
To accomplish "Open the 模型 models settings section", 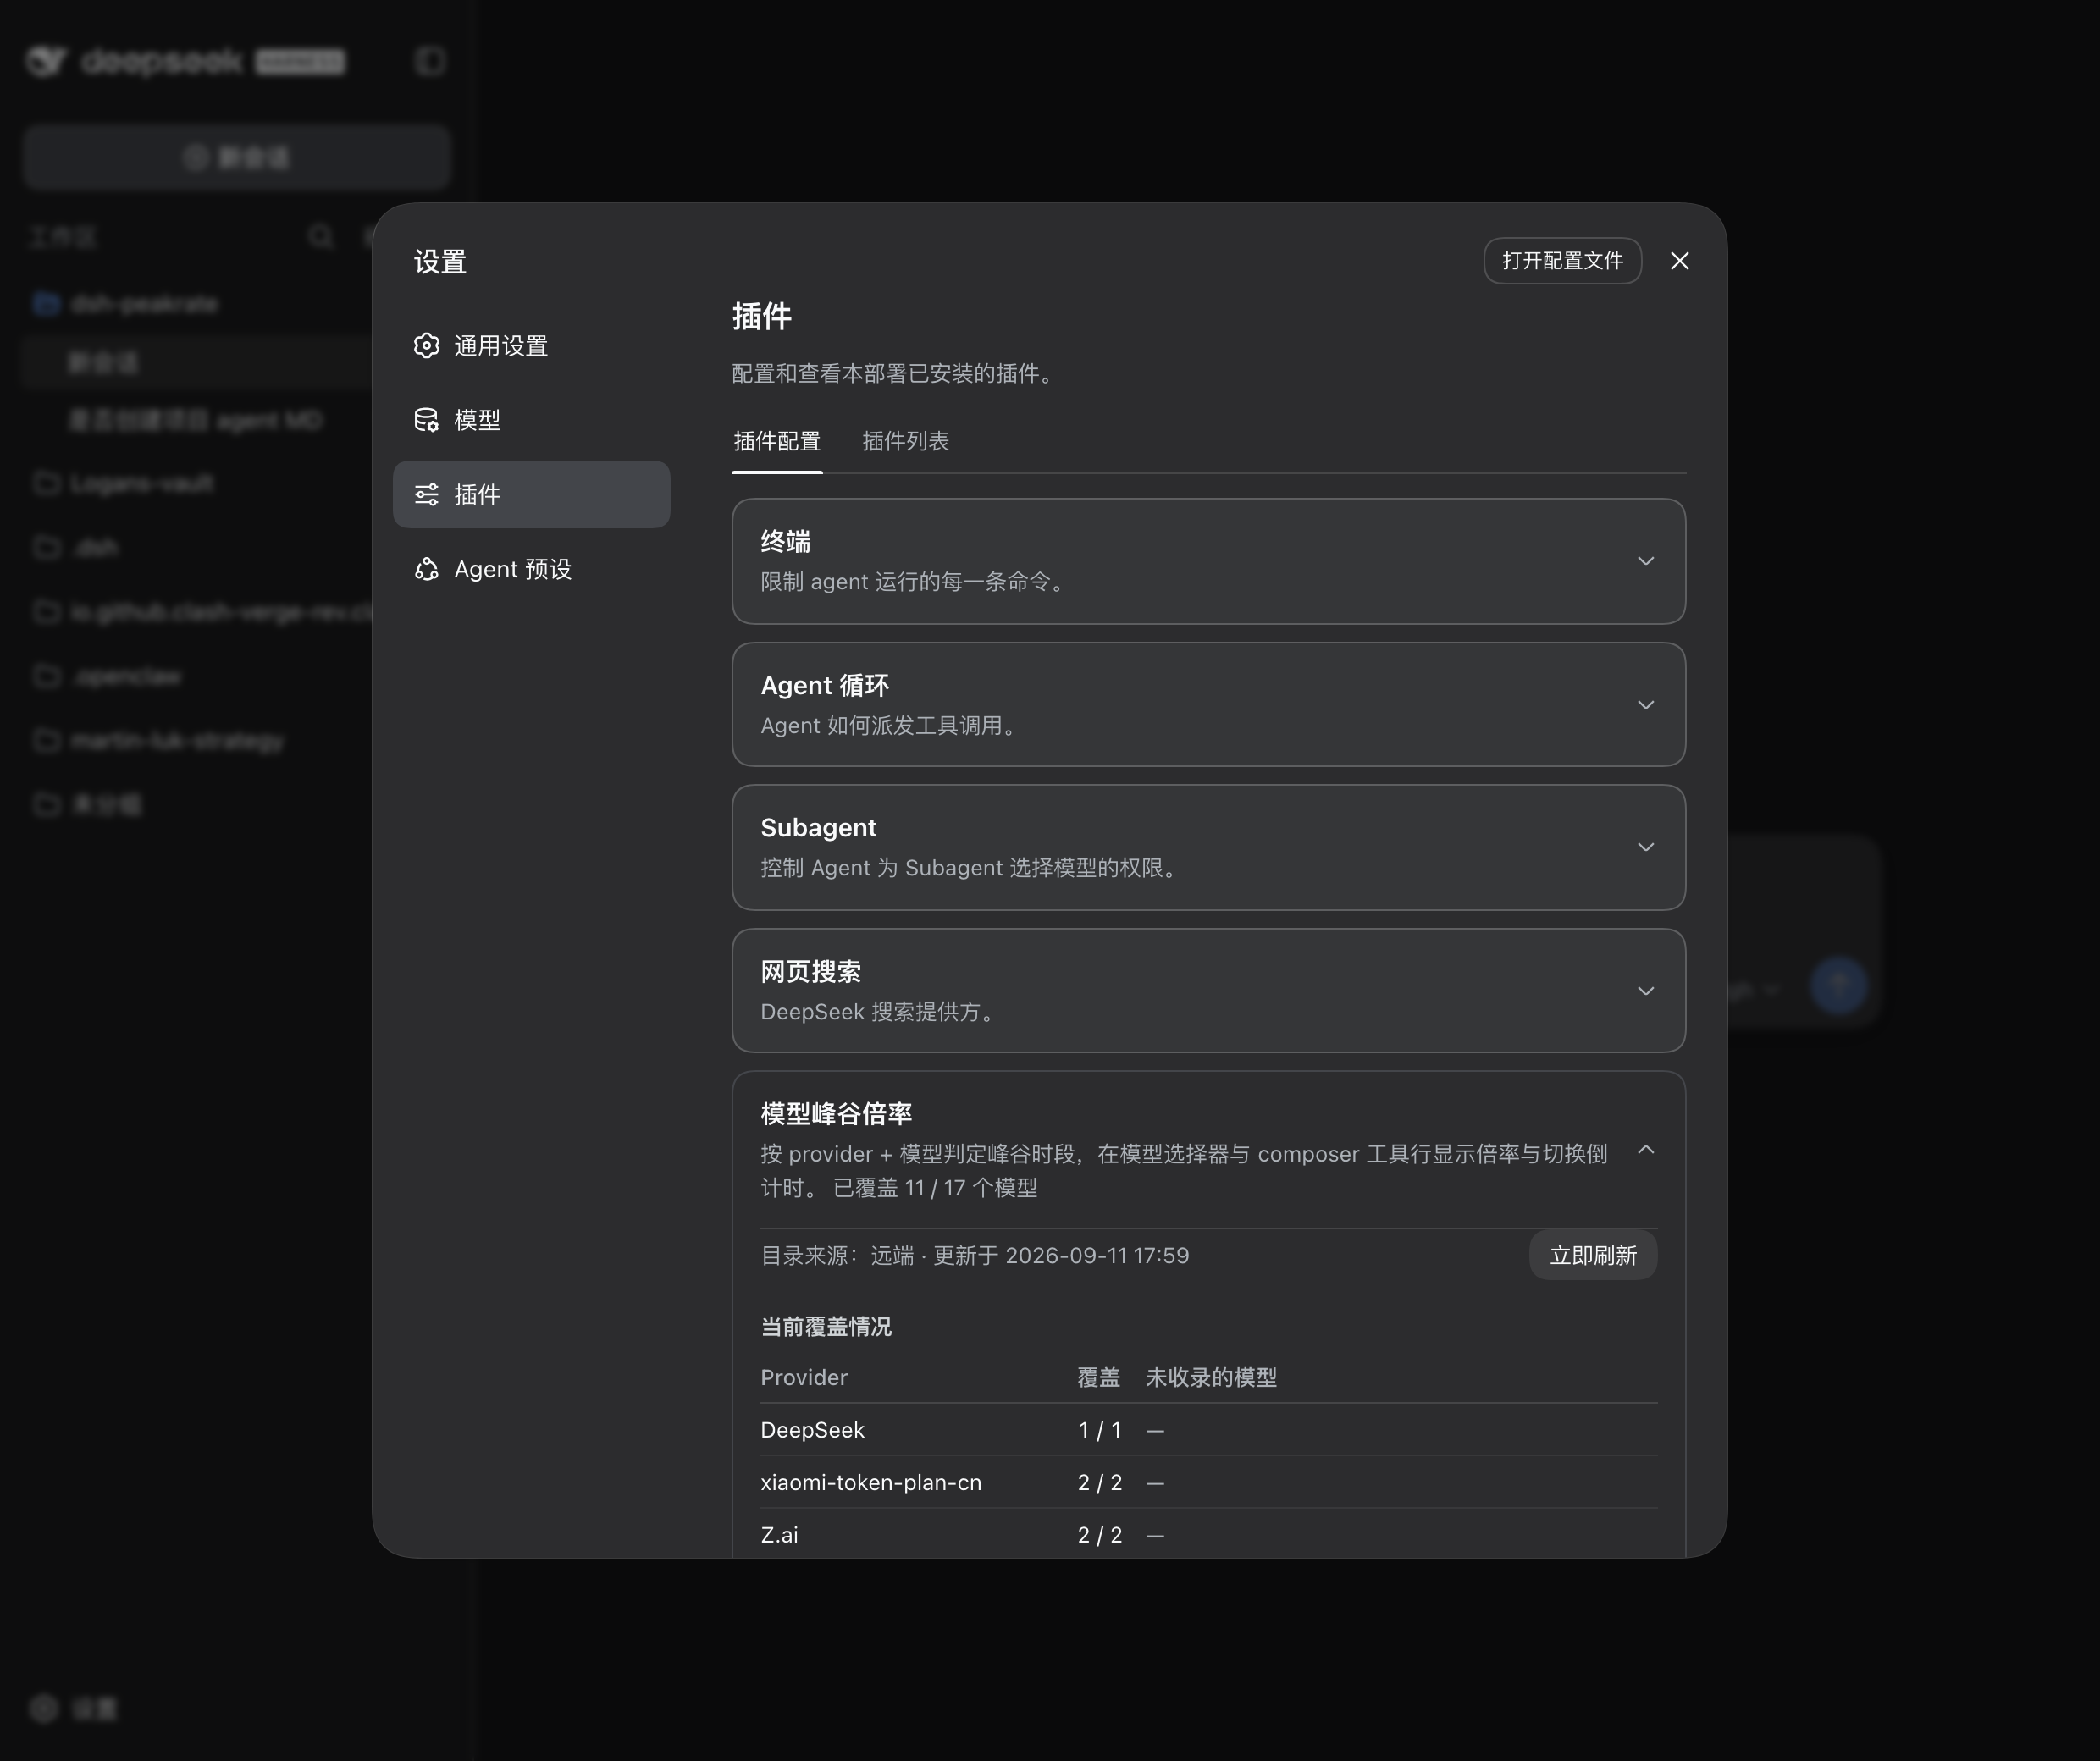I will (x=531, y=420).
